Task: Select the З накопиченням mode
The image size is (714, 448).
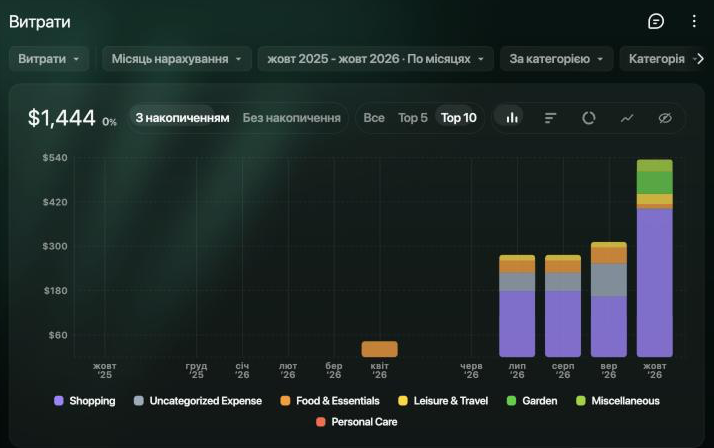Action: coord(183,118)
